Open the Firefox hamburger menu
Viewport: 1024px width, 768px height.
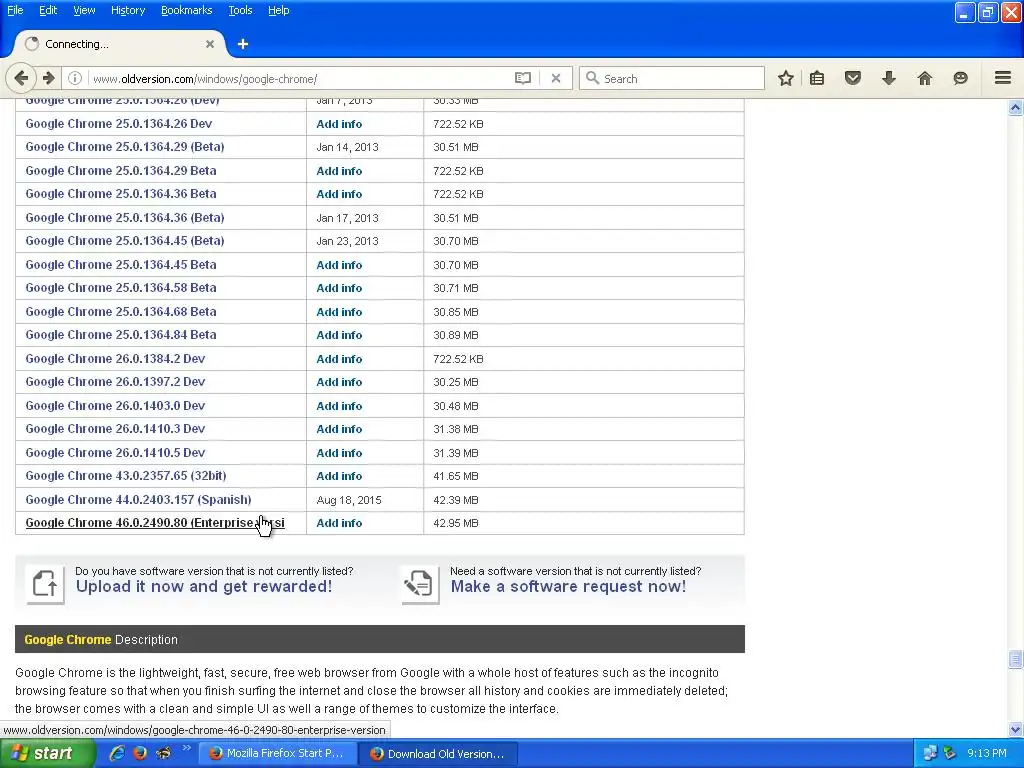tap(1003, 78)
